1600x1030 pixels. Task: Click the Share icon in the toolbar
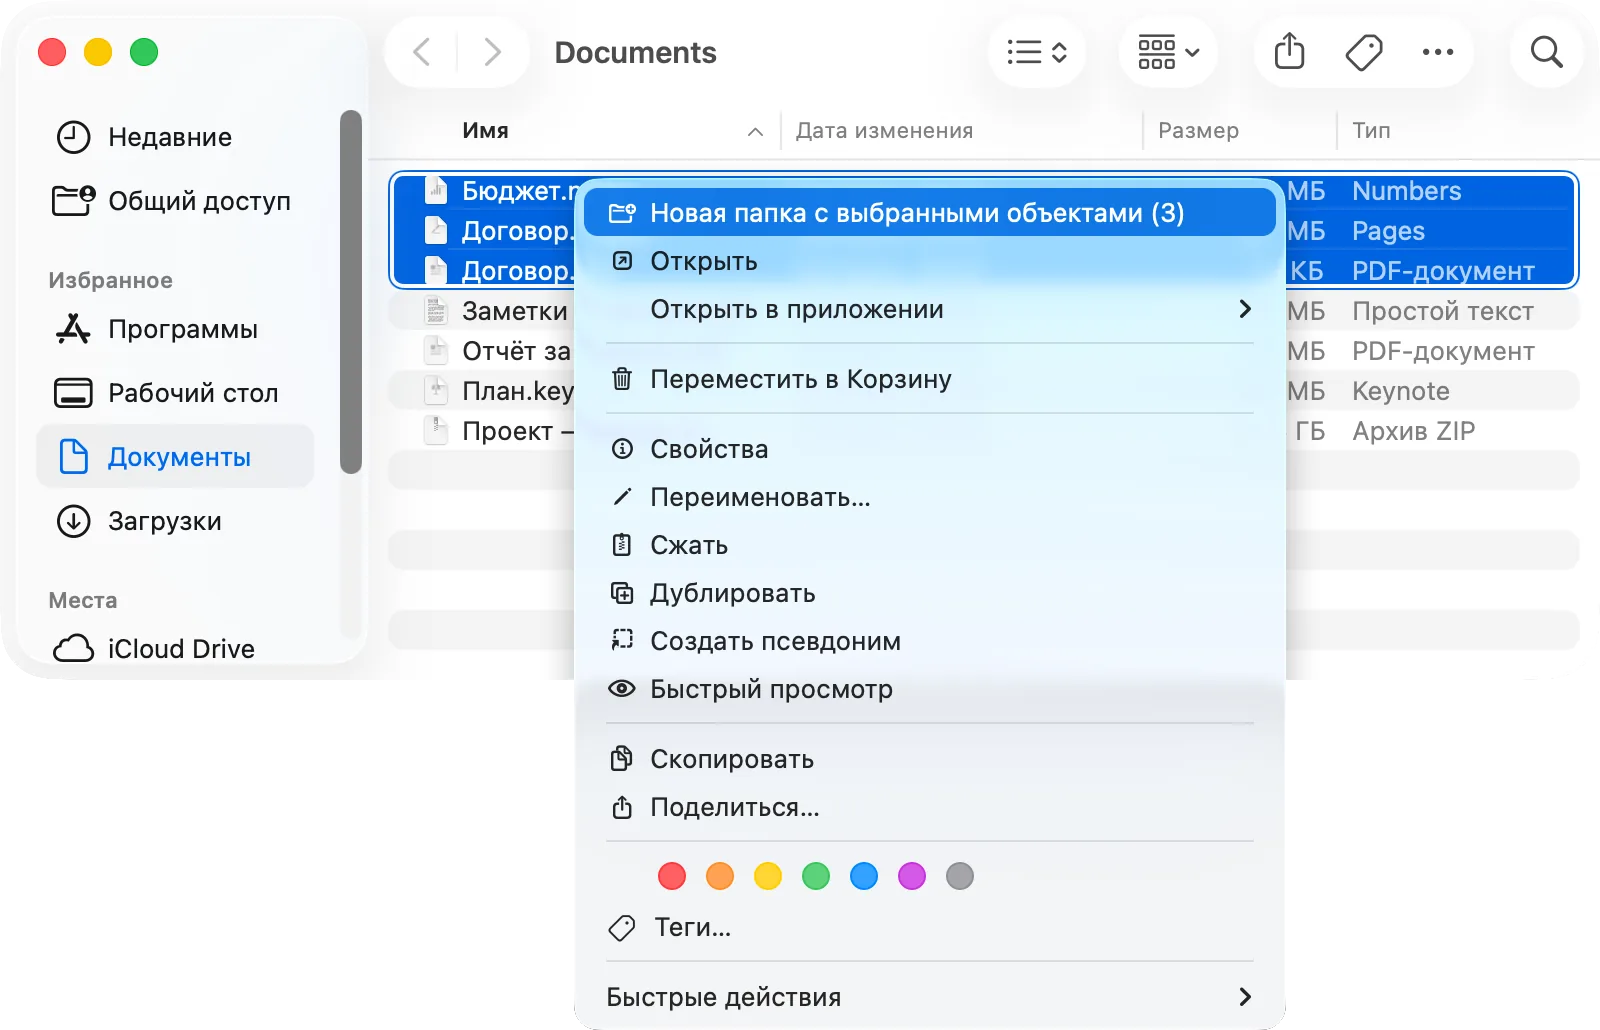(x=1290, y=52)
